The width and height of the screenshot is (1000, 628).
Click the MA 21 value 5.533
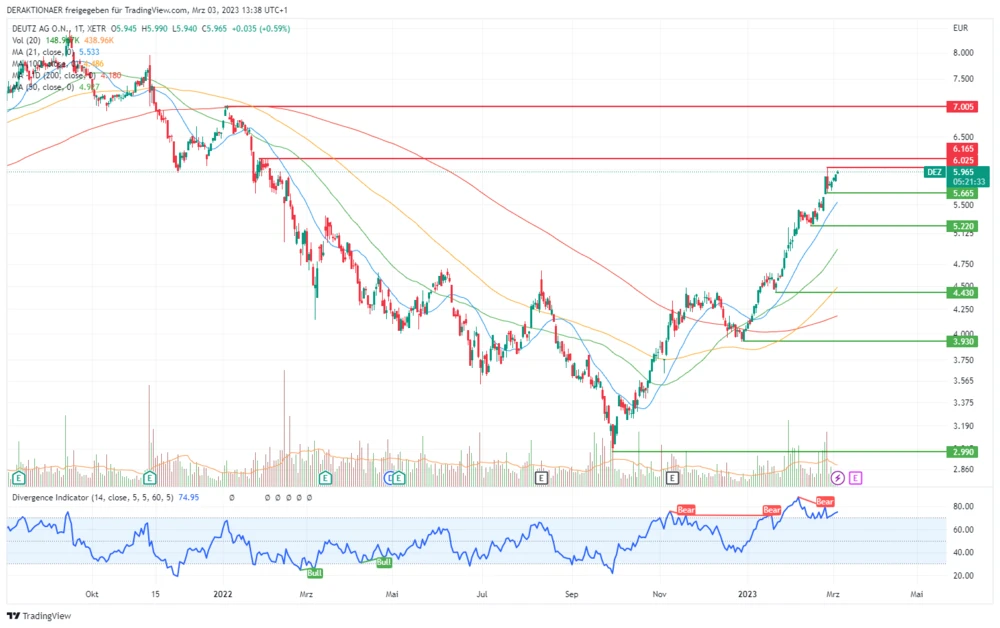[89, 52]
